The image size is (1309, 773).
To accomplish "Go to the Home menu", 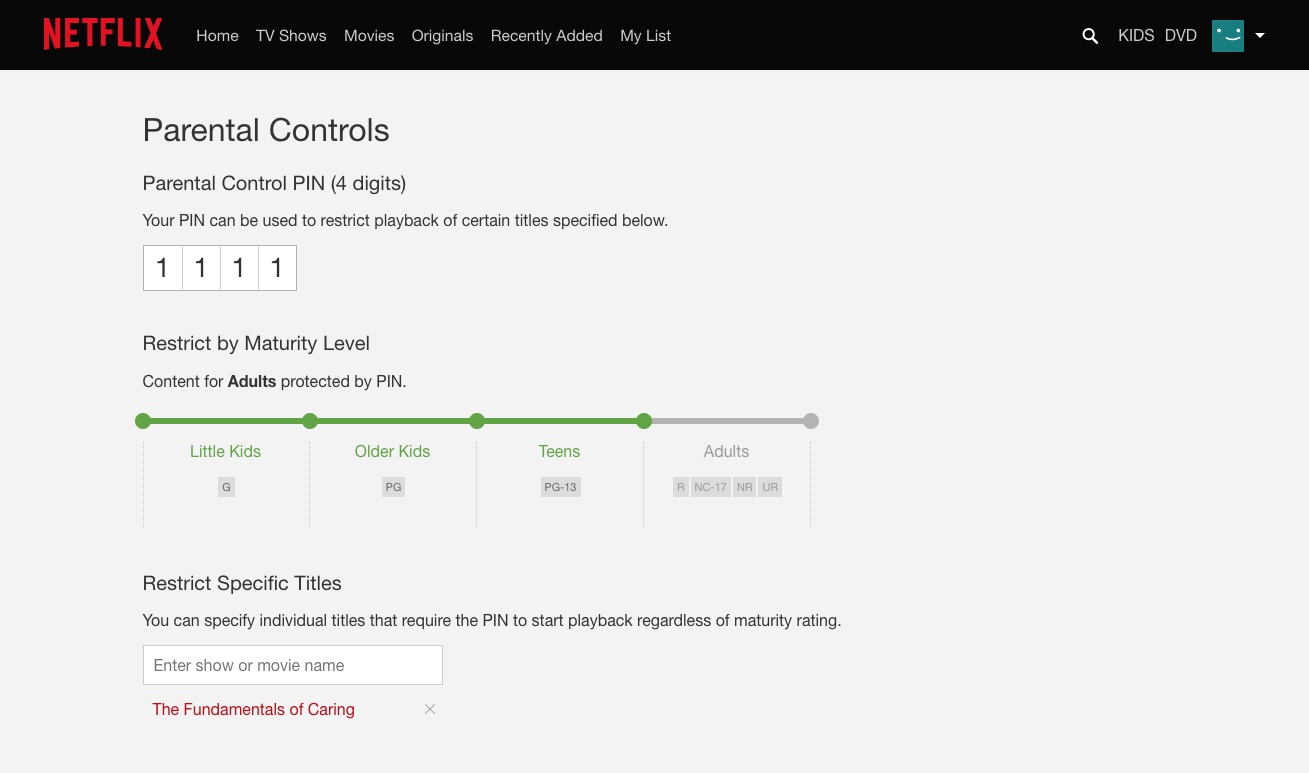I will pyautogui.click(x=217, y=36).
